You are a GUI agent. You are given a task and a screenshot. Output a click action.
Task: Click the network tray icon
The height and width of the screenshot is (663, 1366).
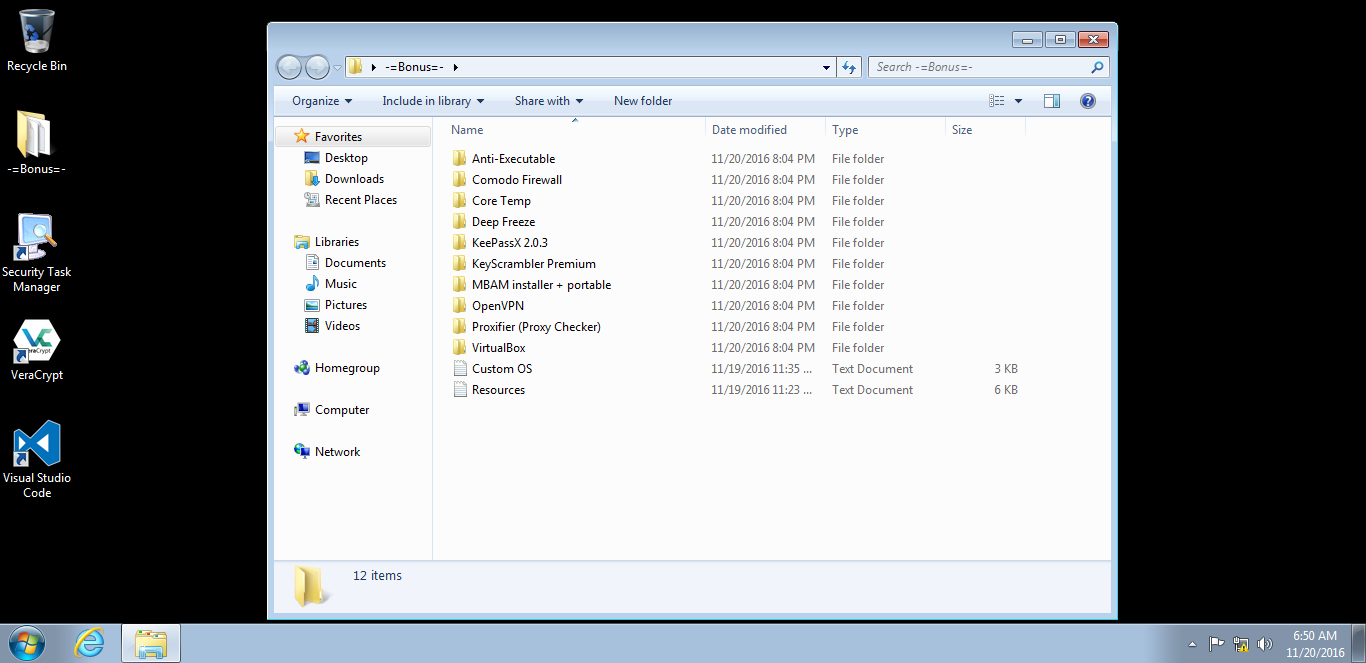1241,644
